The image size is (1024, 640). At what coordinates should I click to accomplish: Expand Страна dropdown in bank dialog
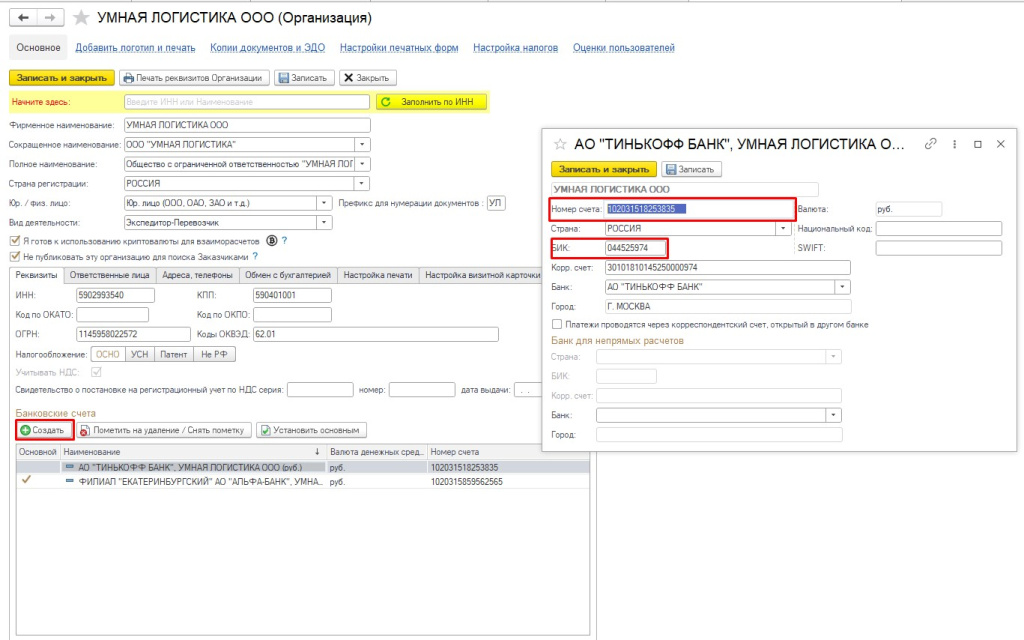783,229
